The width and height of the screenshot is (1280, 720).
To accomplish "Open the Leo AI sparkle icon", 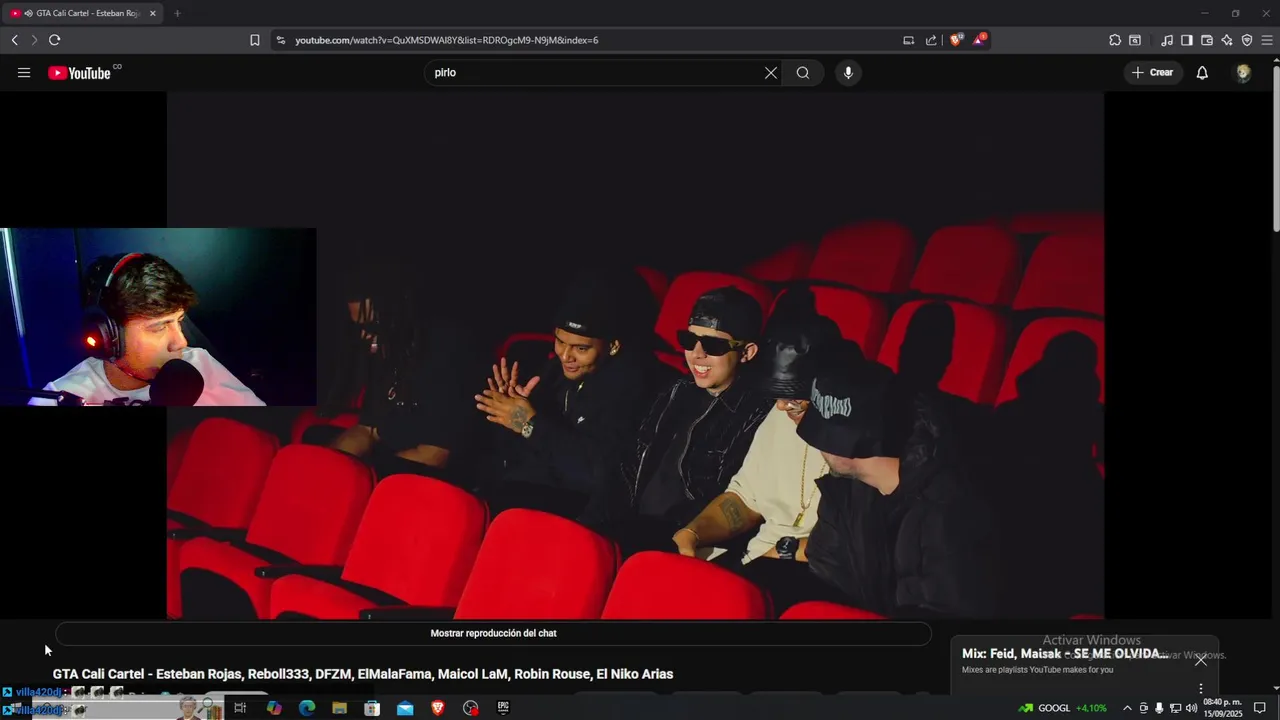I will tap(1227, 40).
